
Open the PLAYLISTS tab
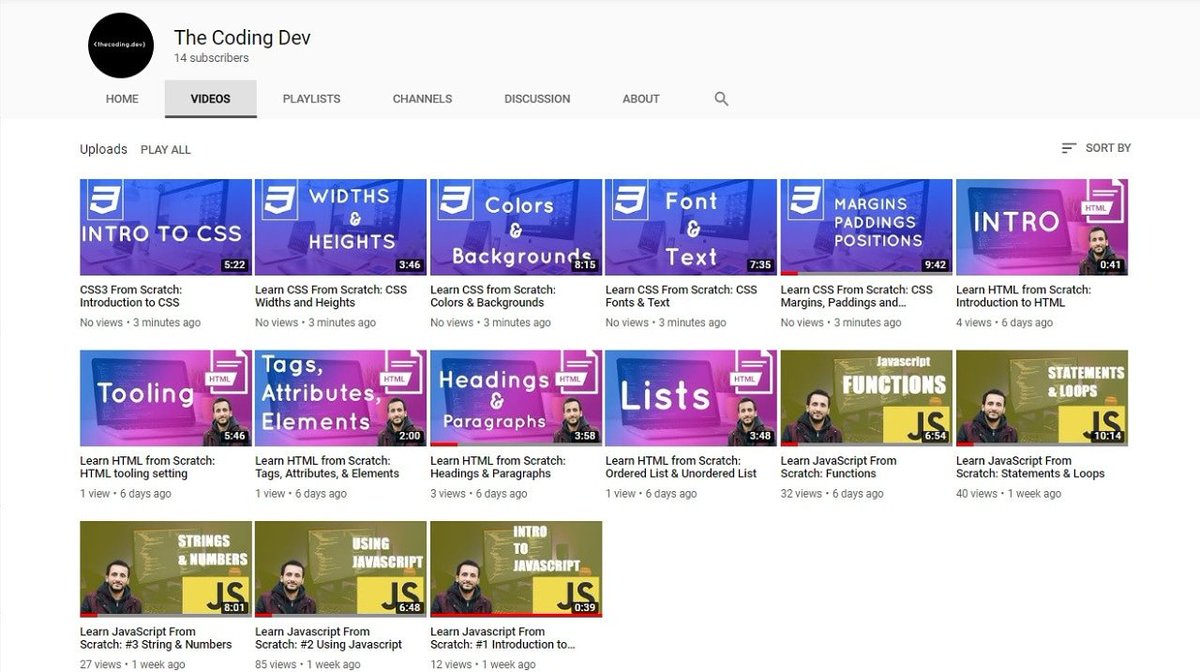tap(311, 99)
